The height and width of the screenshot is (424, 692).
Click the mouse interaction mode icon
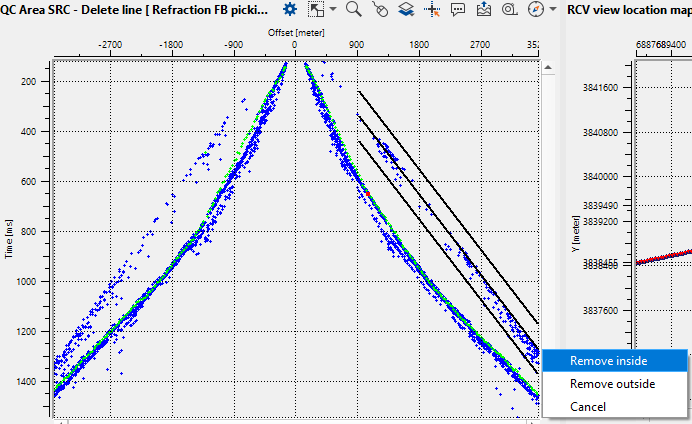coord(380,9)
